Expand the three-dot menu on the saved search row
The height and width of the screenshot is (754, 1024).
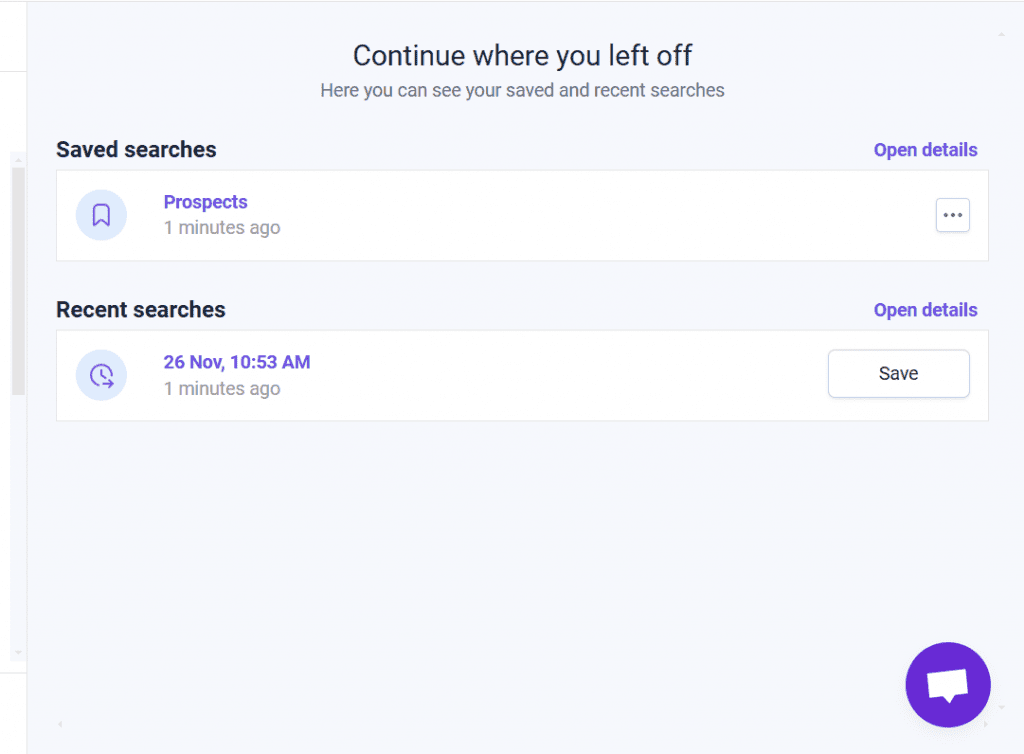pyautogui.click(x=952, y=215)
